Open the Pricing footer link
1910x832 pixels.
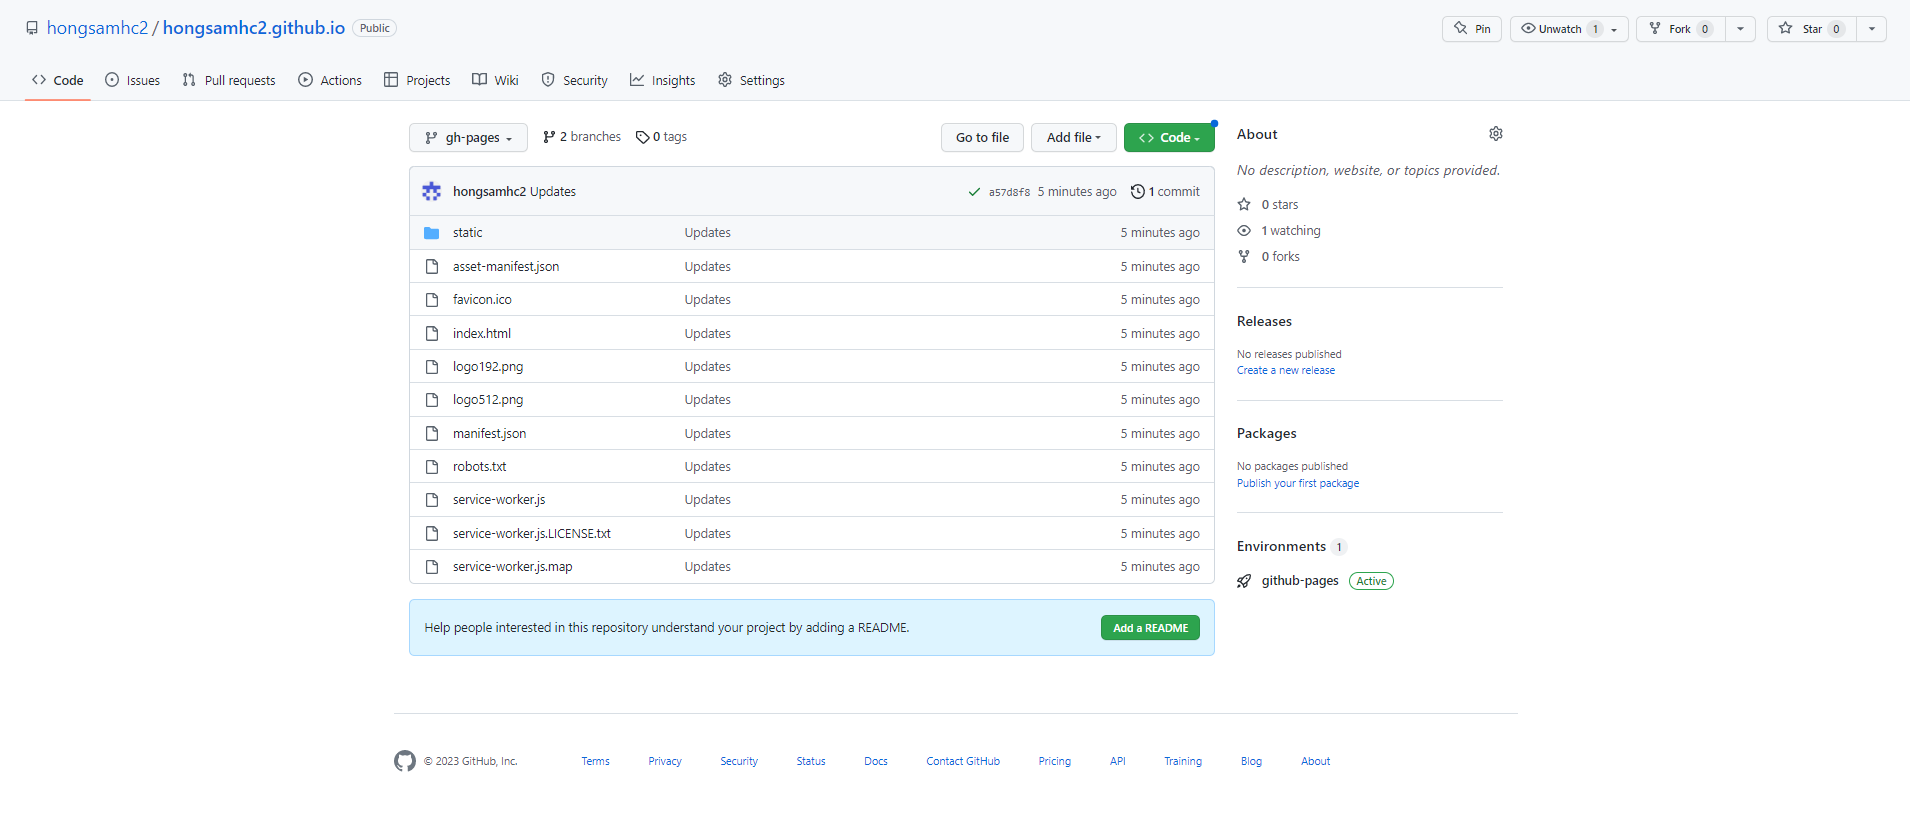click(1055, 762)
